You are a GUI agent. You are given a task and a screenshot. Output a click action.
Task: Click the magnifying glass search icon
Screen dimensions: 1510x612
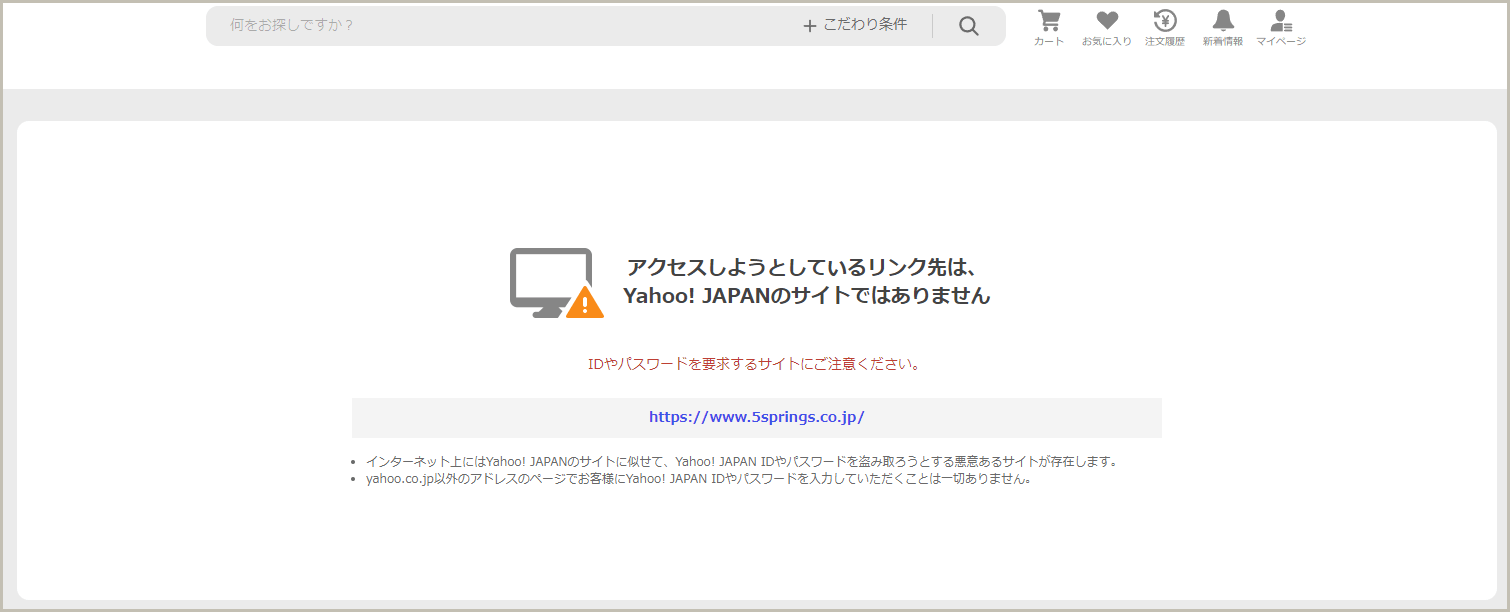[x=968, y=25]
